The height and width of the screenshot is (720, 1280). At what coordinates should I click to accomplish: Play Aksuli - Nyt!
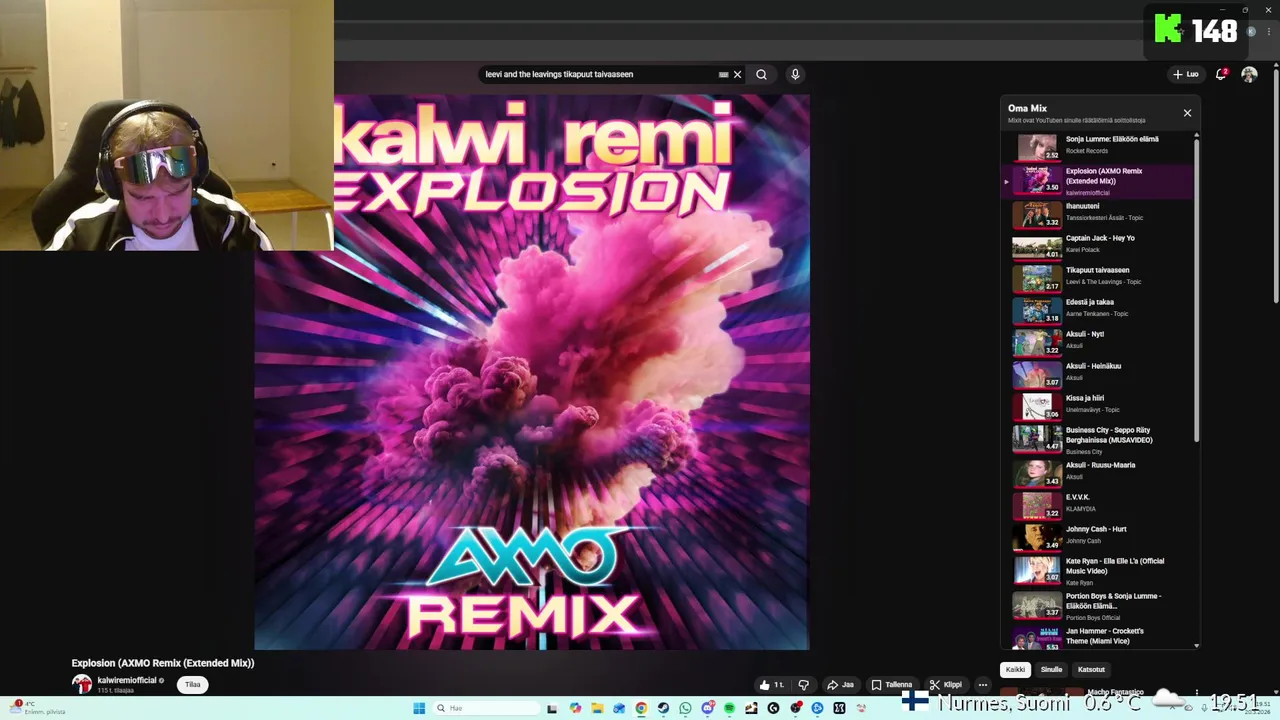(1097, 341)
